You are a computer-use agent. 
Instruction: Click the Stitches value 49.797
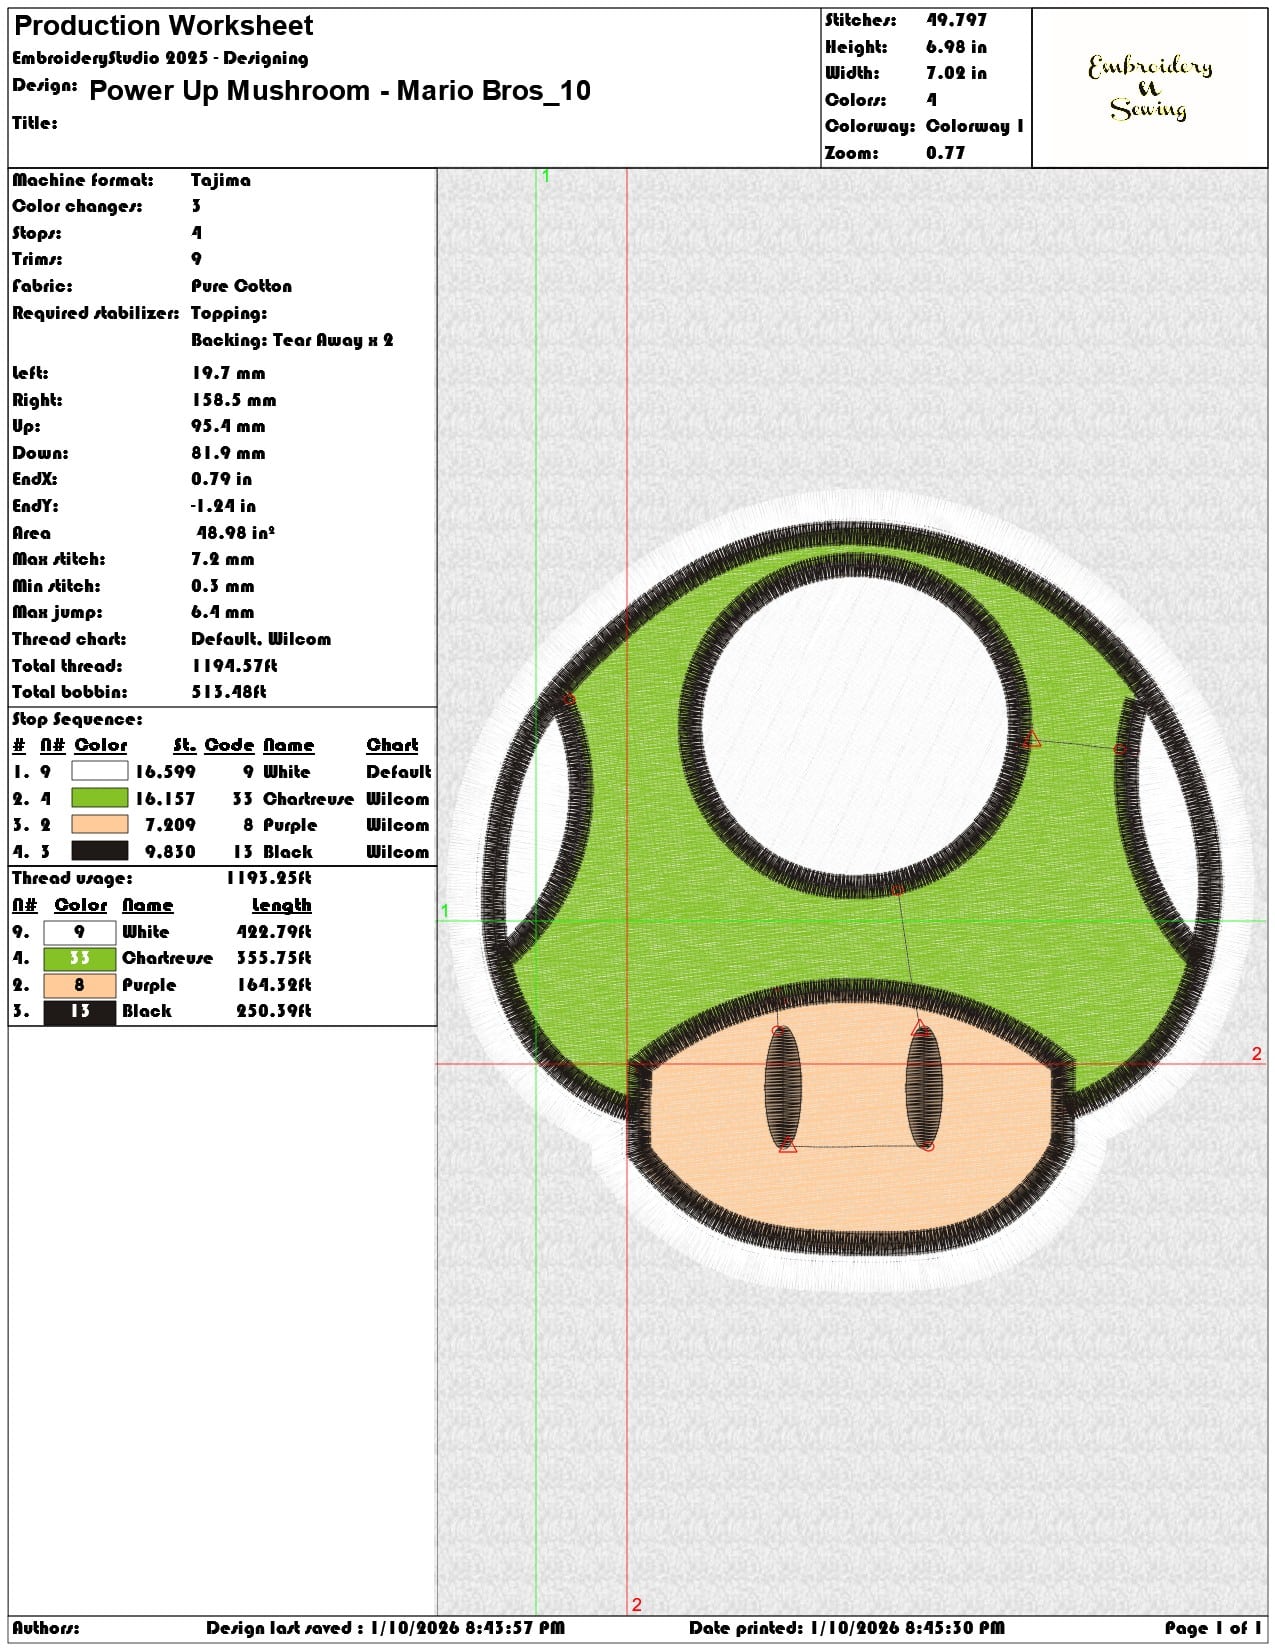click(x=956, y=20)
